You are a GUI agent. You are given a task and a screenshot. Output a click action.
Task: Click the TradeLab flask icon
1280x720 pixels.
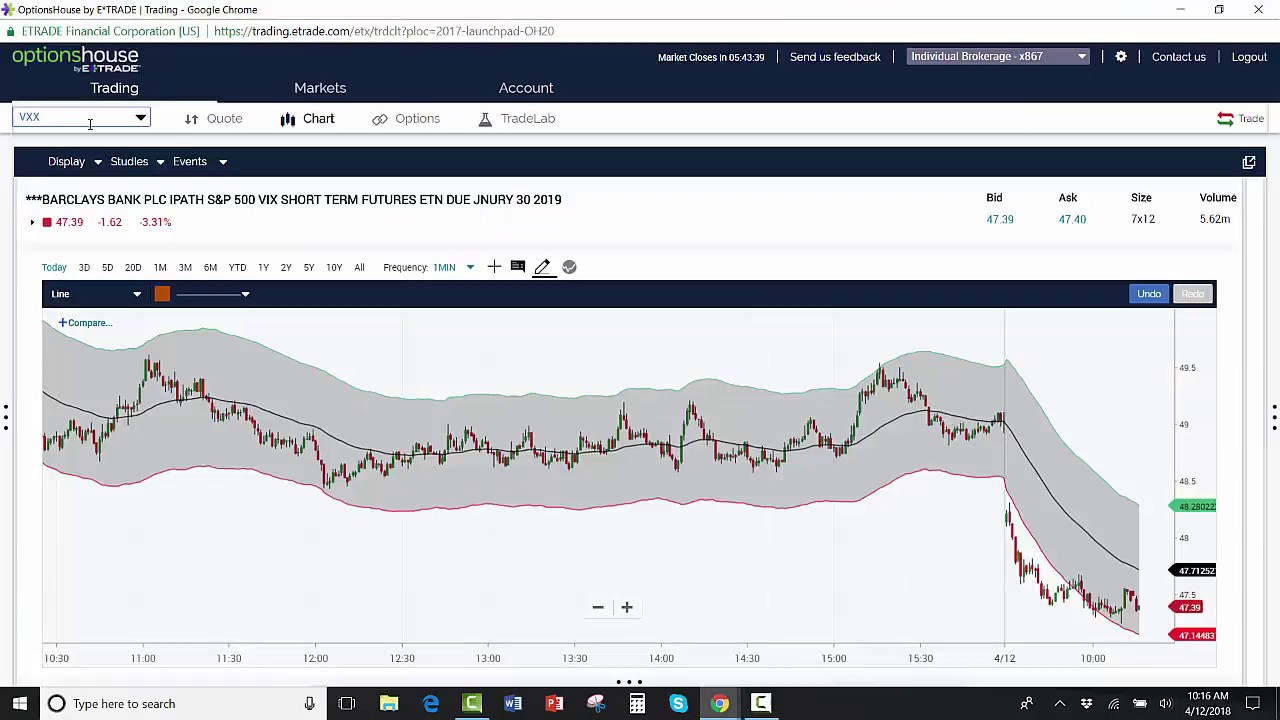pyautogui.click(x=485, y=119)
